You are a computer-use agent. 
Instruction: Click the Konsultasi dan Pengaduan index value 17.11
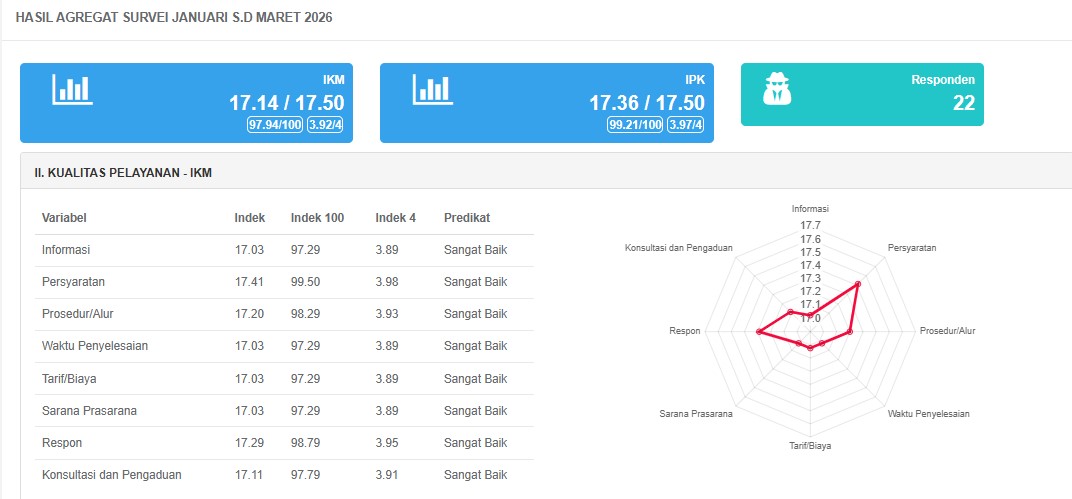click(250, 474)
